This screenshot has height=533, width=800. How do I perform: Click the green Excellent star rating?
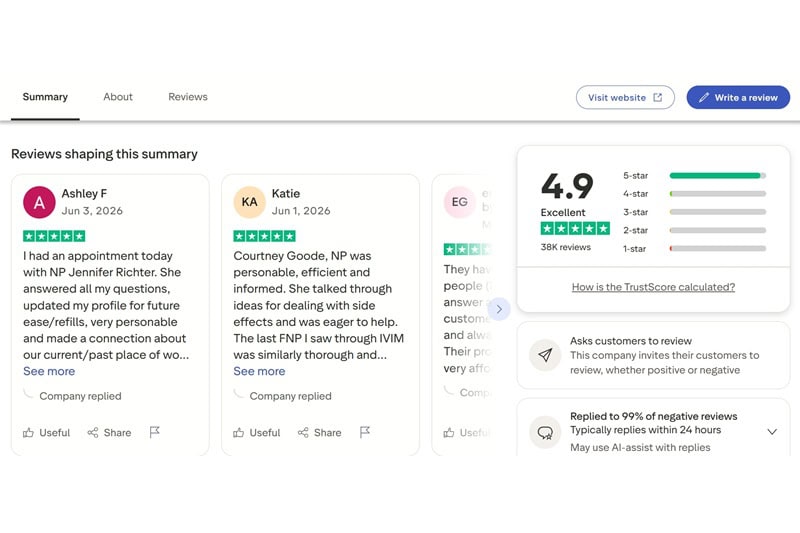[575, 229]
